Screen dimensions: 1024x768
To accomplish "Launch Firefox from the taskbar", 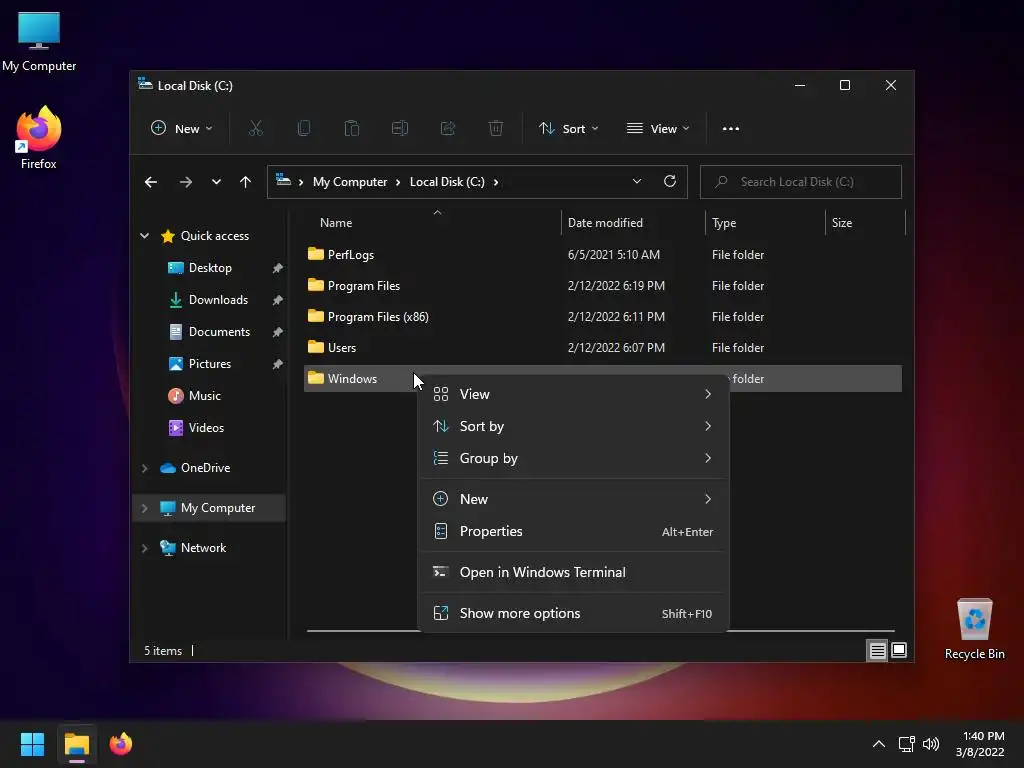I will tap(121, 744).
